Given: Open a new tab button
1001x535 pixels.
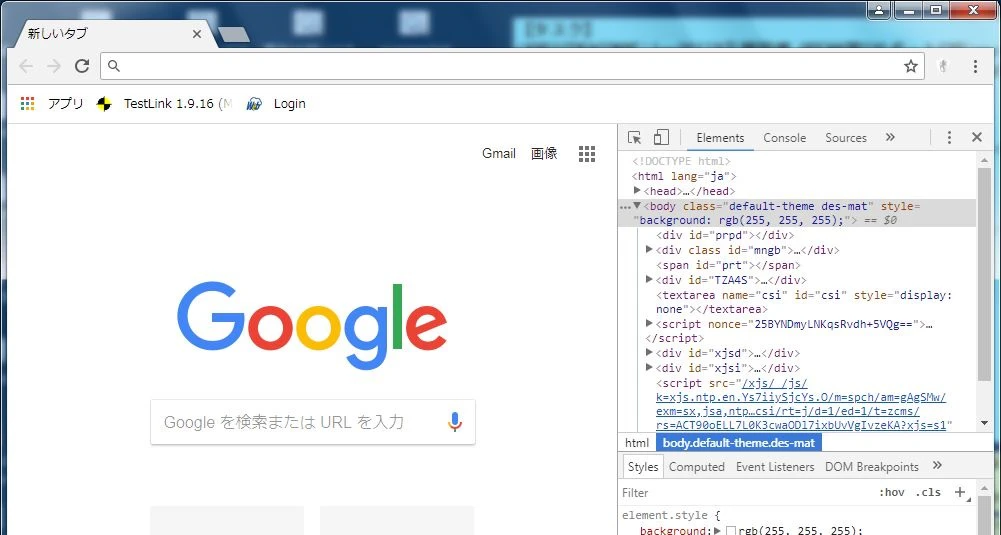Looking at the screenshot, I should [234, 34].
